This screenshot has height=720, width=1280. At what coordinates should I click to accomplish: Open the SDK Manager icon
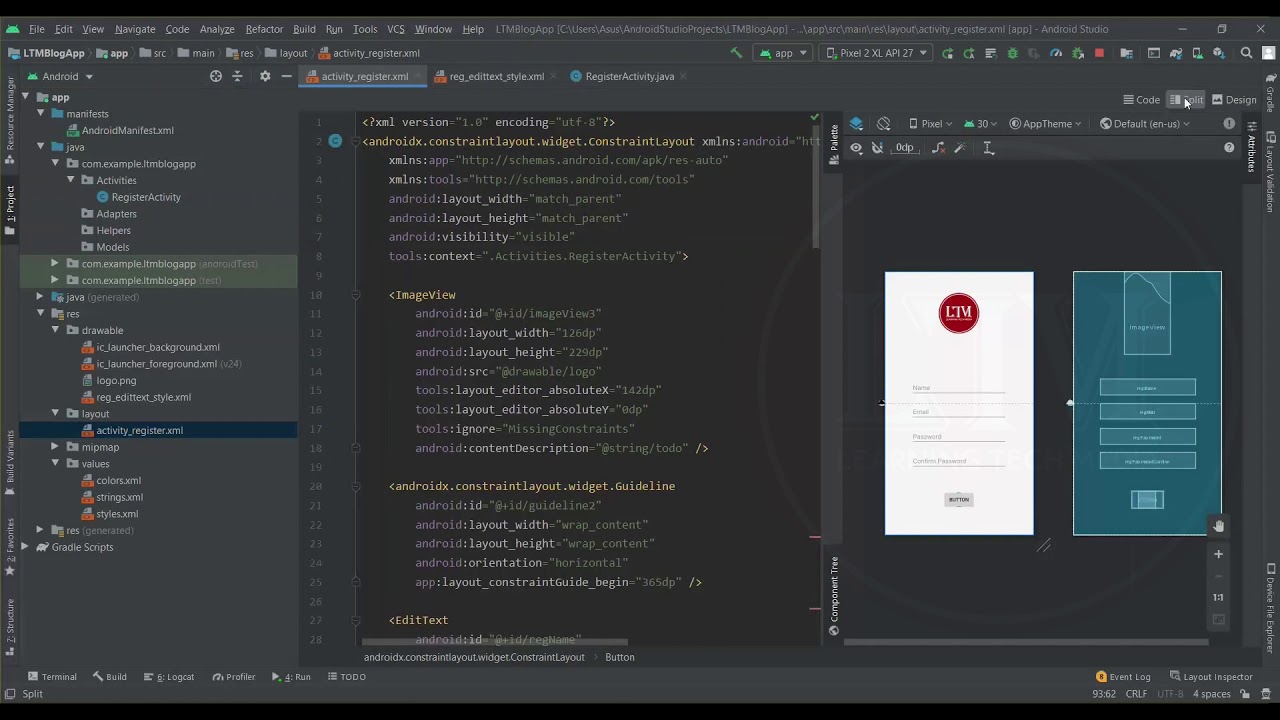(x=1221, y=53)
